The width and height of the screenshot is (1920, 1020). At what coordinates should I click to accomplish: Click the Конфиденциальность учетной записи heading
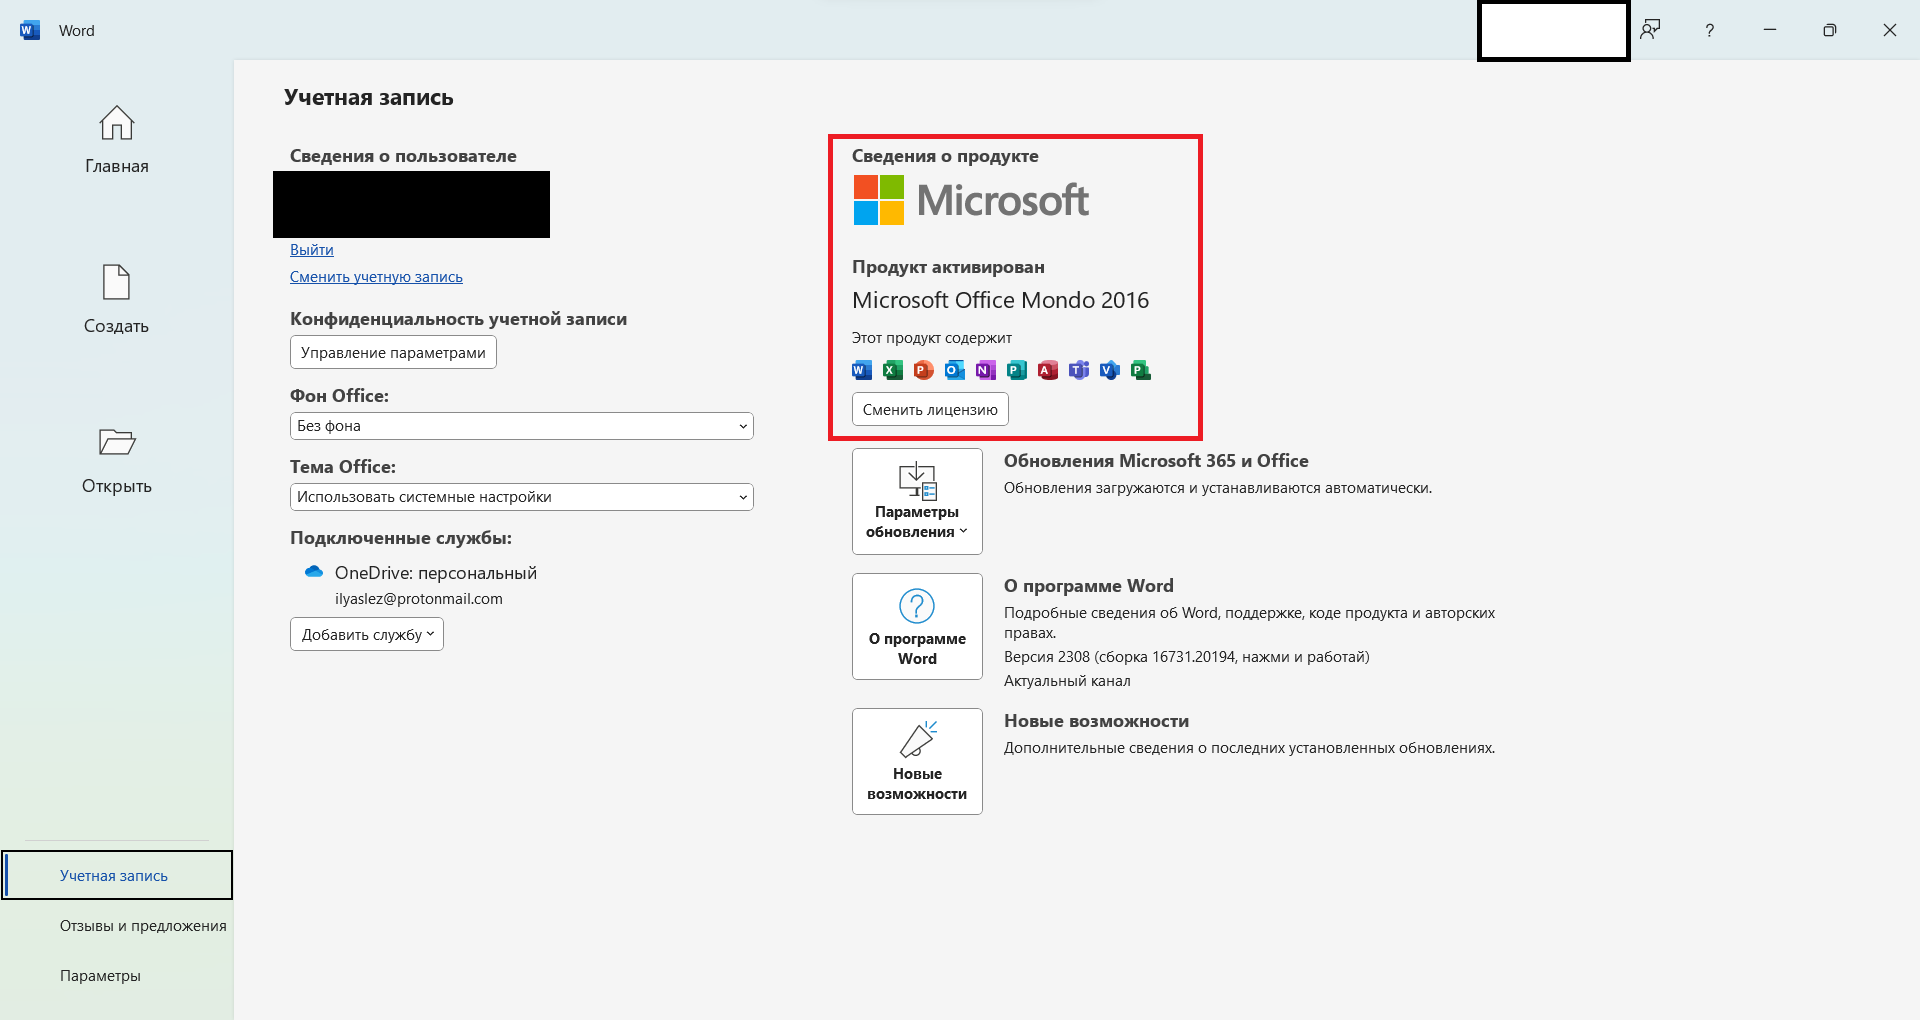click(458, 319)
